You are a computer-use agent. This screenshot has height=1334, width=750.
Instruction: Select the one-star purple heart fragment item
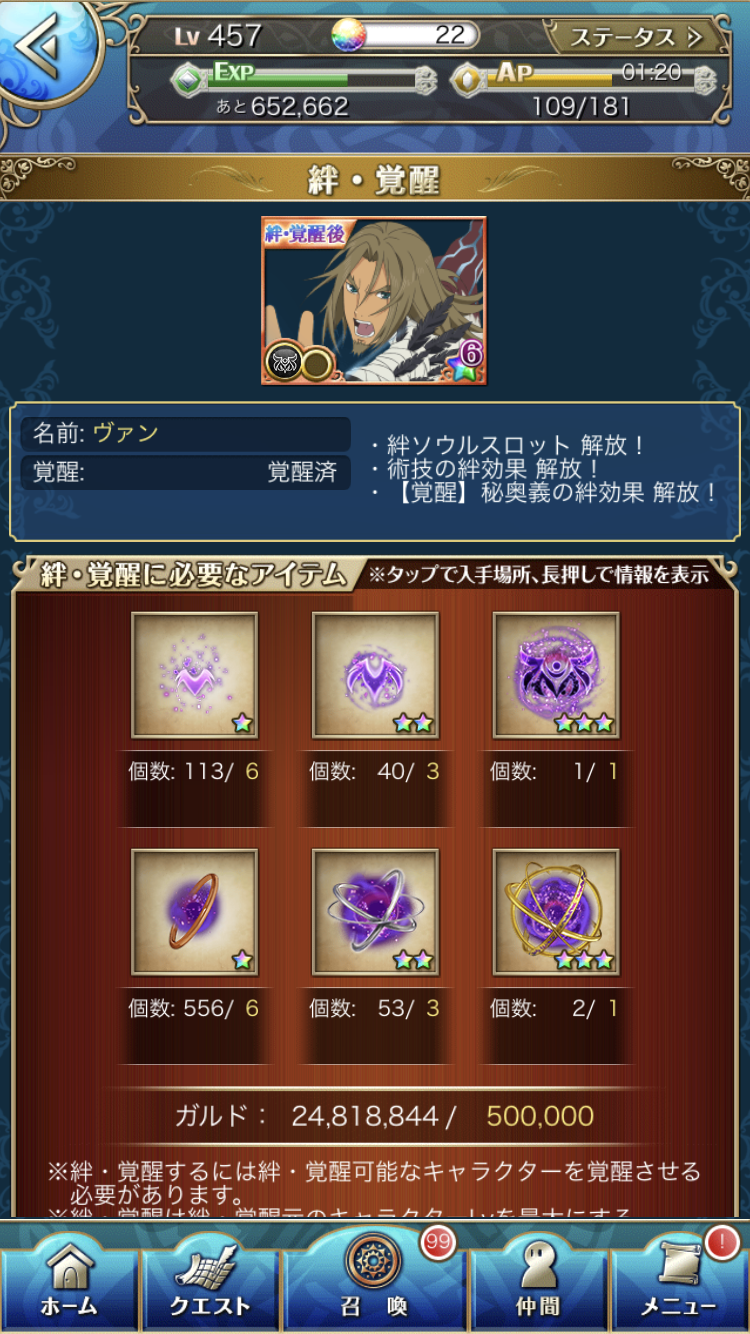tap(195, 676)
